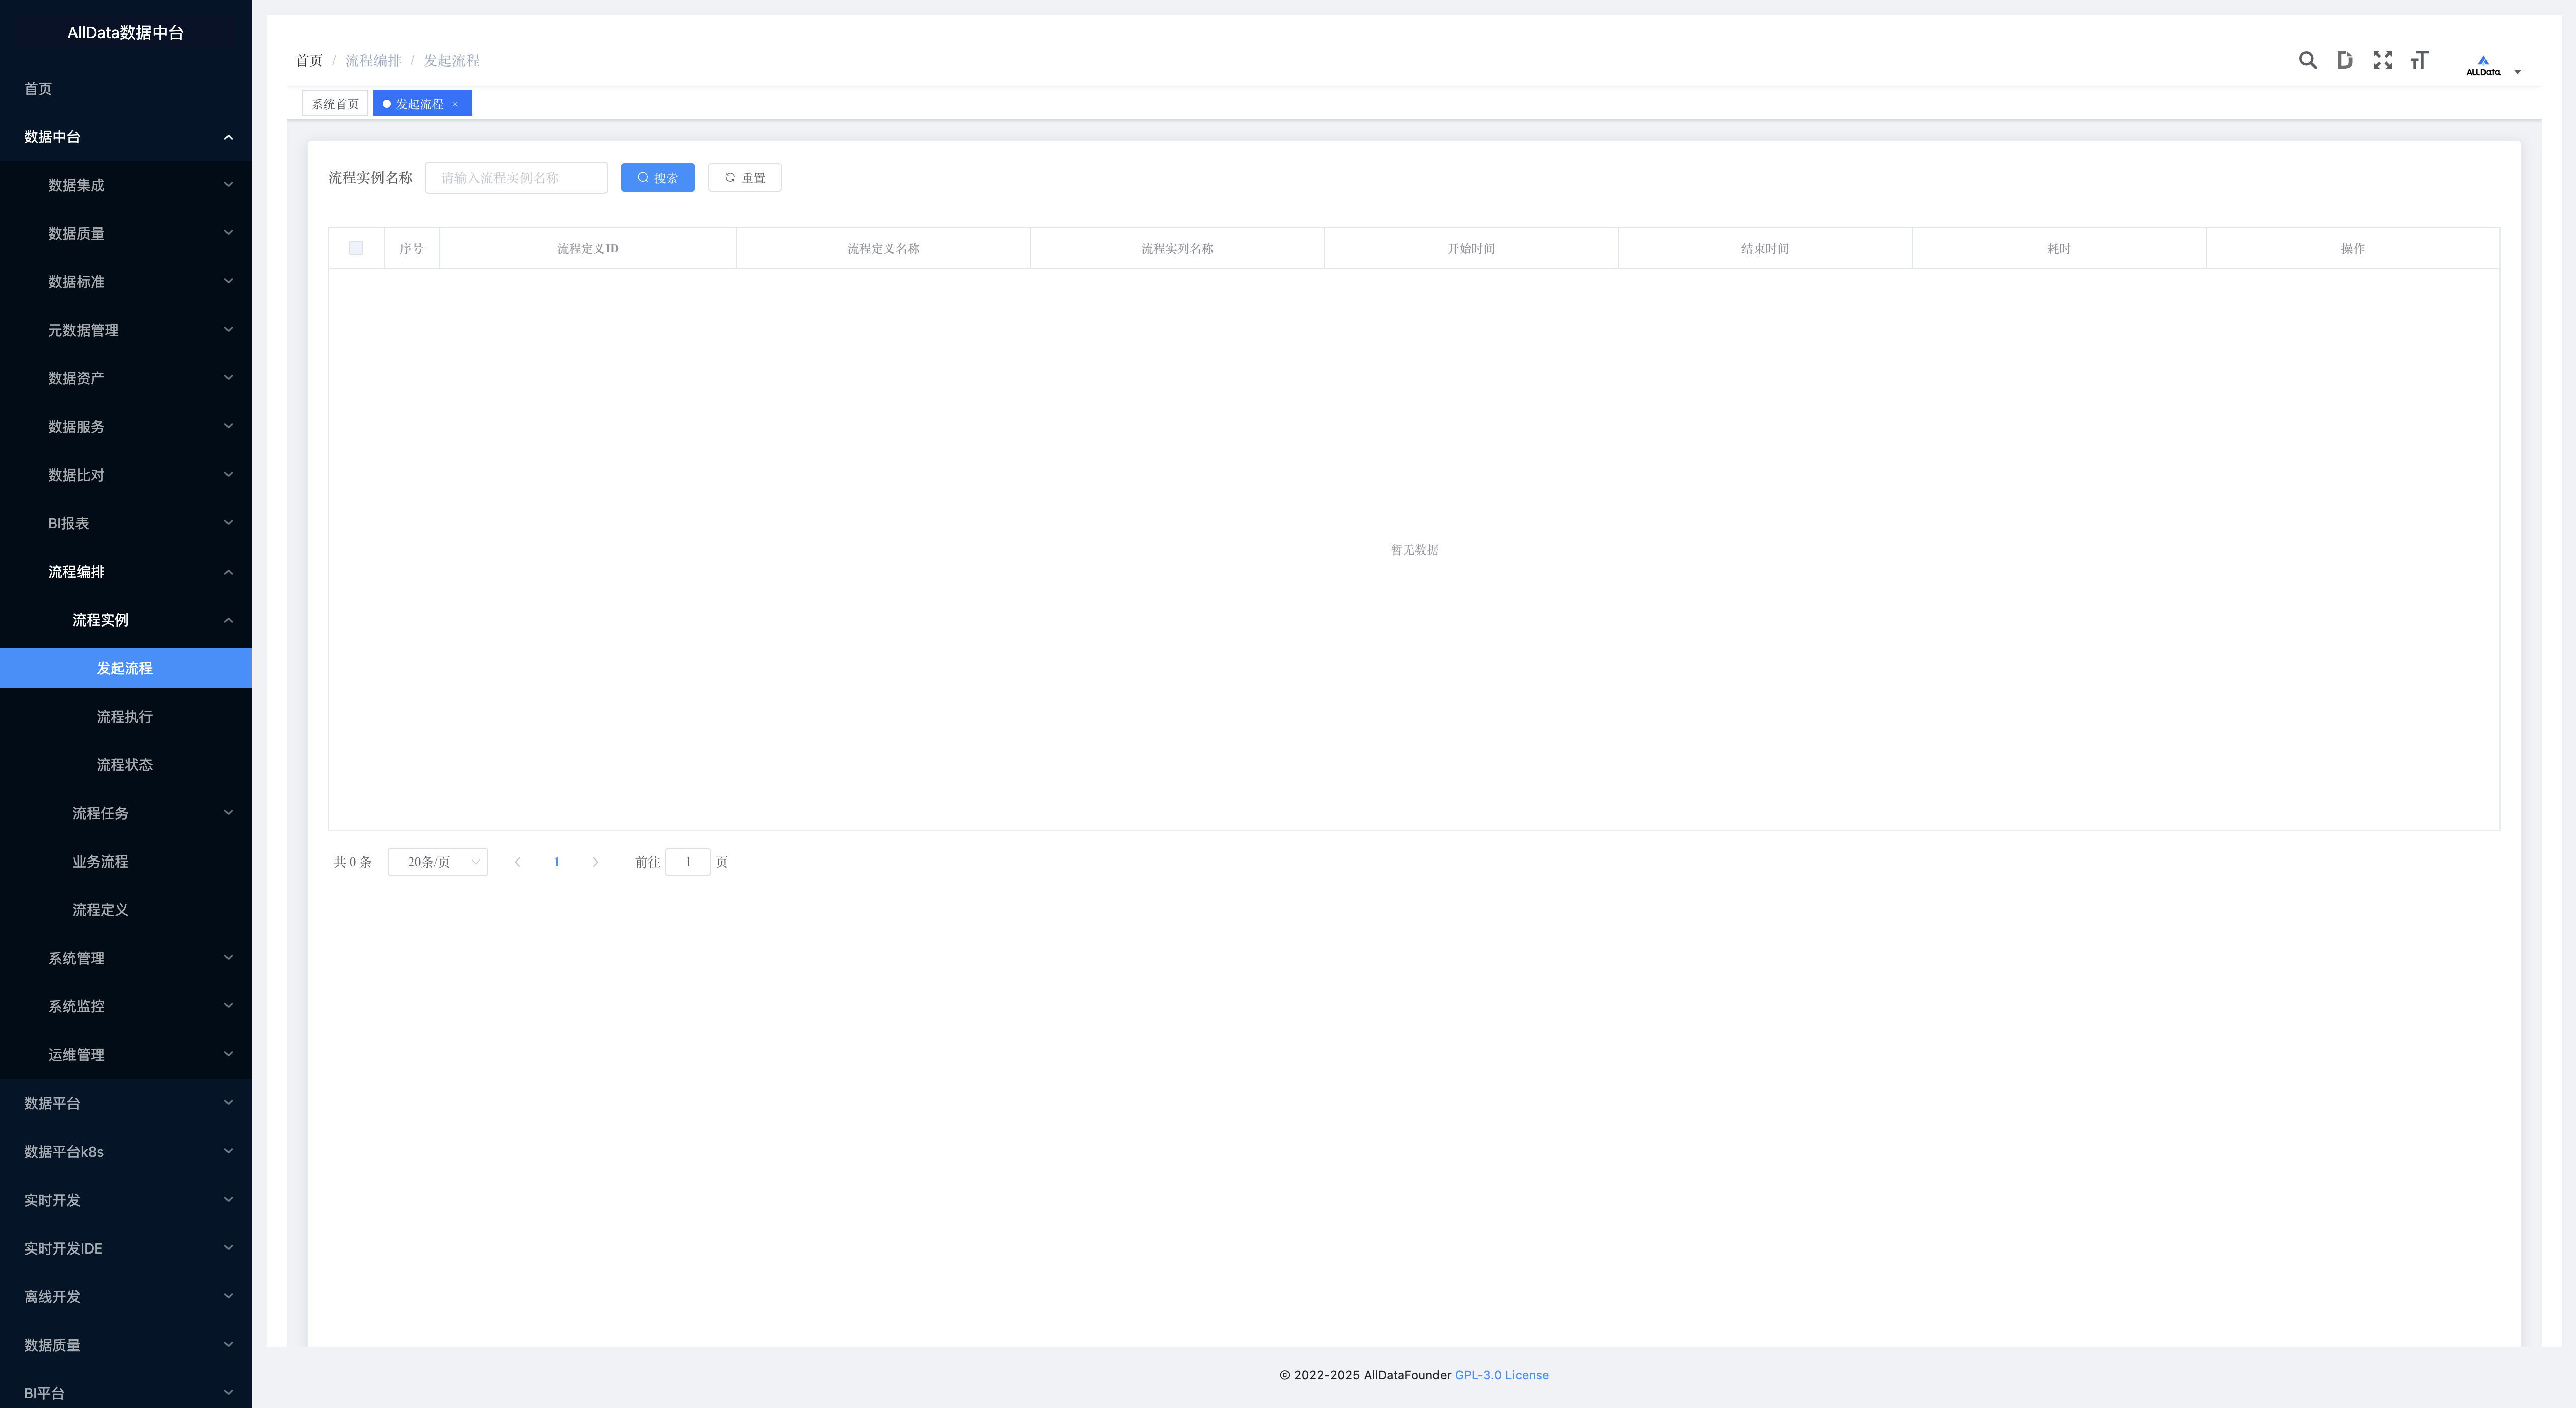Collapse the 数据中台 sidebar menu
This screenshot has width=2576, height=1408.
tap(126, 137)
